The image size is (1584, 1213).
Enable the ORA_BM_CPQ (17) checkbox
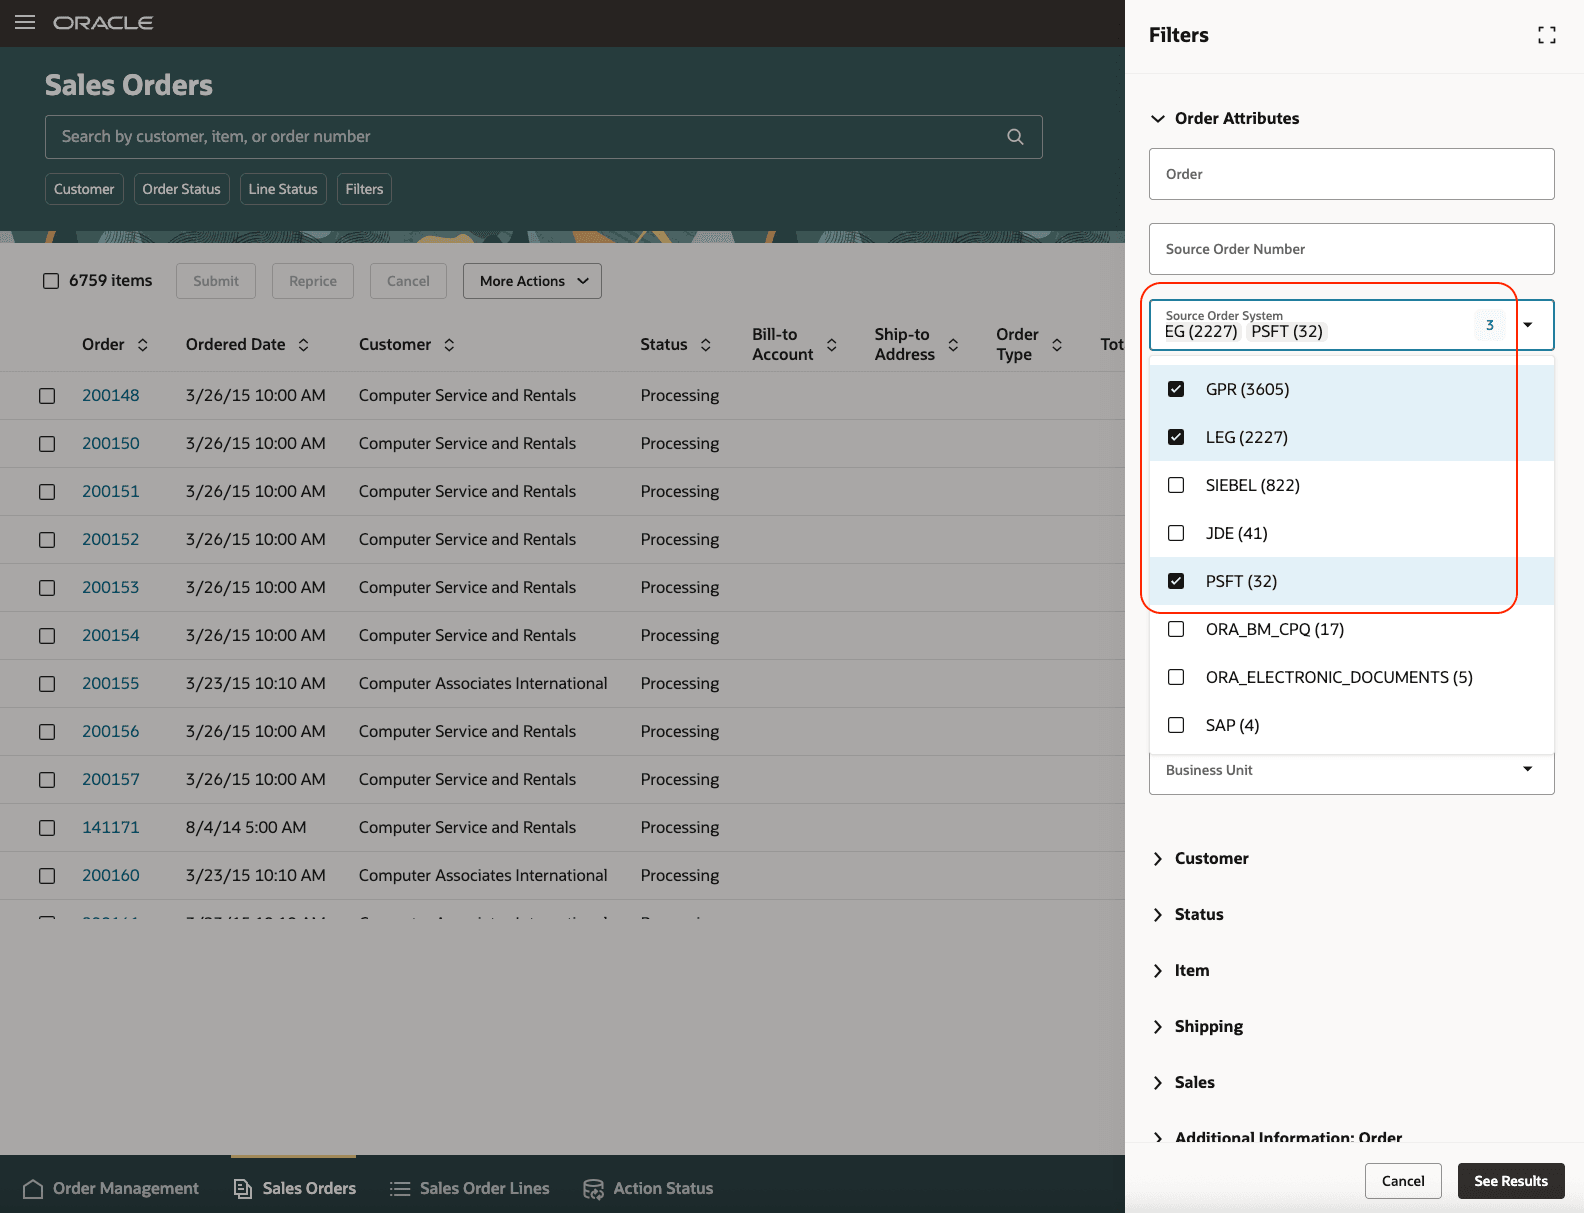1176,629
